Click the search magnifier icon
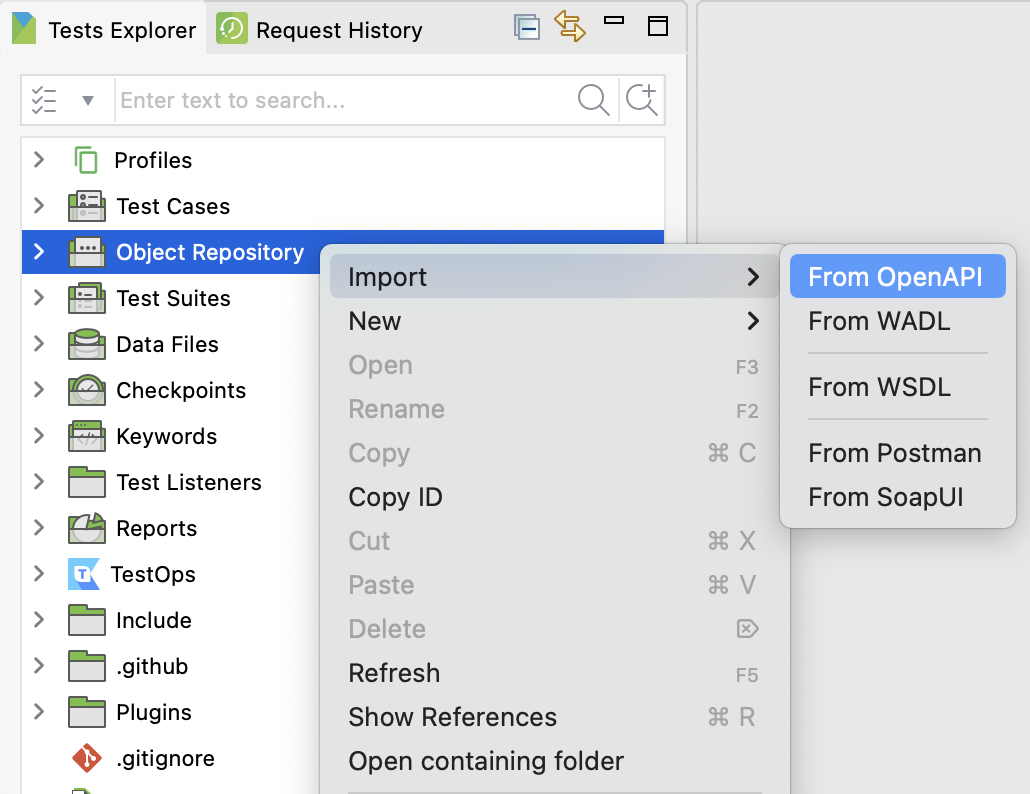The height and width of the screenshot is (794, 1030). [x=593, y=100]
